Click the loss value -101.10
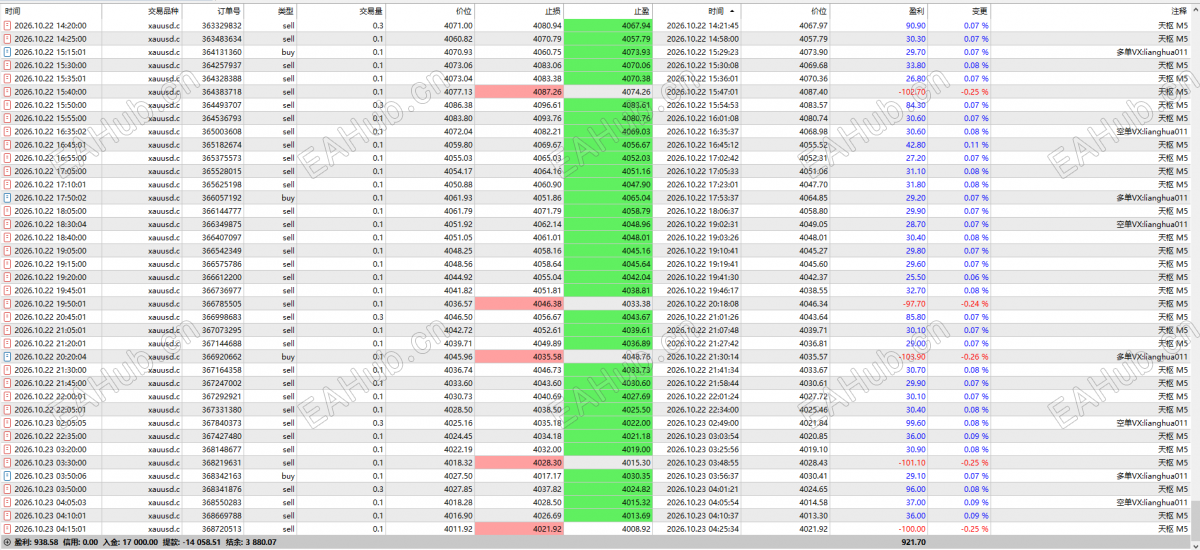The width and height of the screenshot is (1200, 550). click(x=911, y=462)
